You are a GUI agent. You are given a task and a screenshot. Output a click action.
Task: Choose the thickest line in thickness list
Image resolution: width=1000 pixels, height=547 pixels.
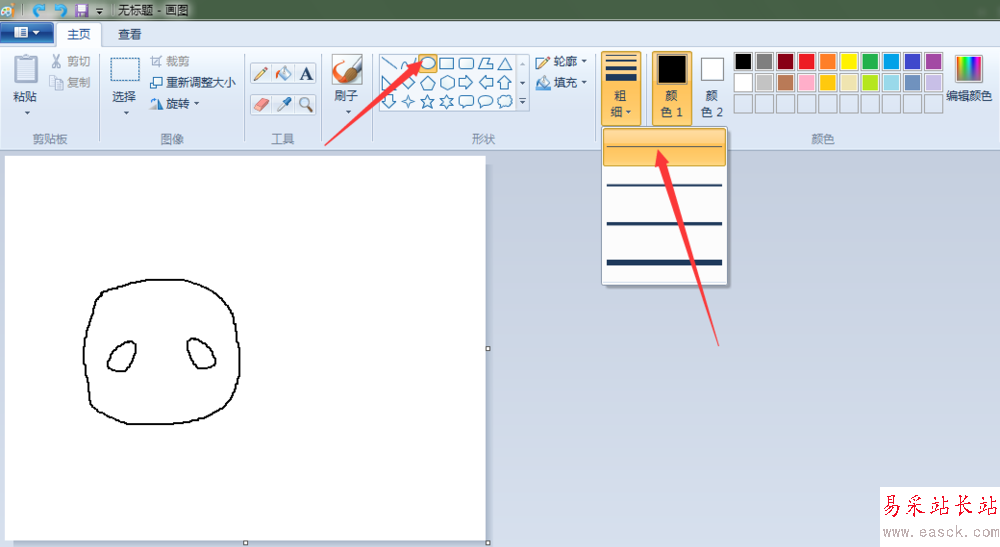(x=664, y=262)
